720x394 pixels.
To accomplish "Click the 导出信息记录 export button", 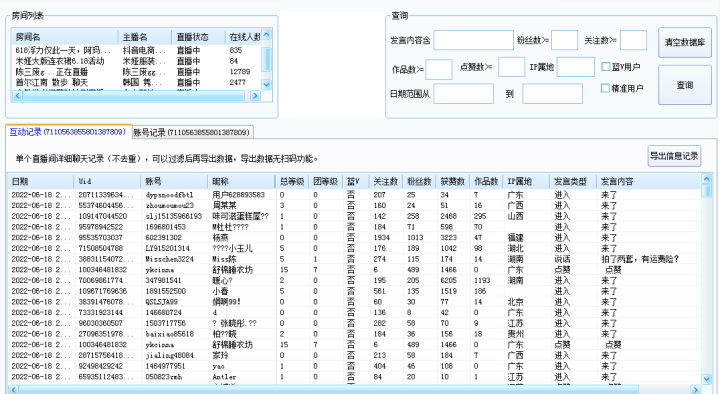I will pyautogui.click(x=674, y=156).
